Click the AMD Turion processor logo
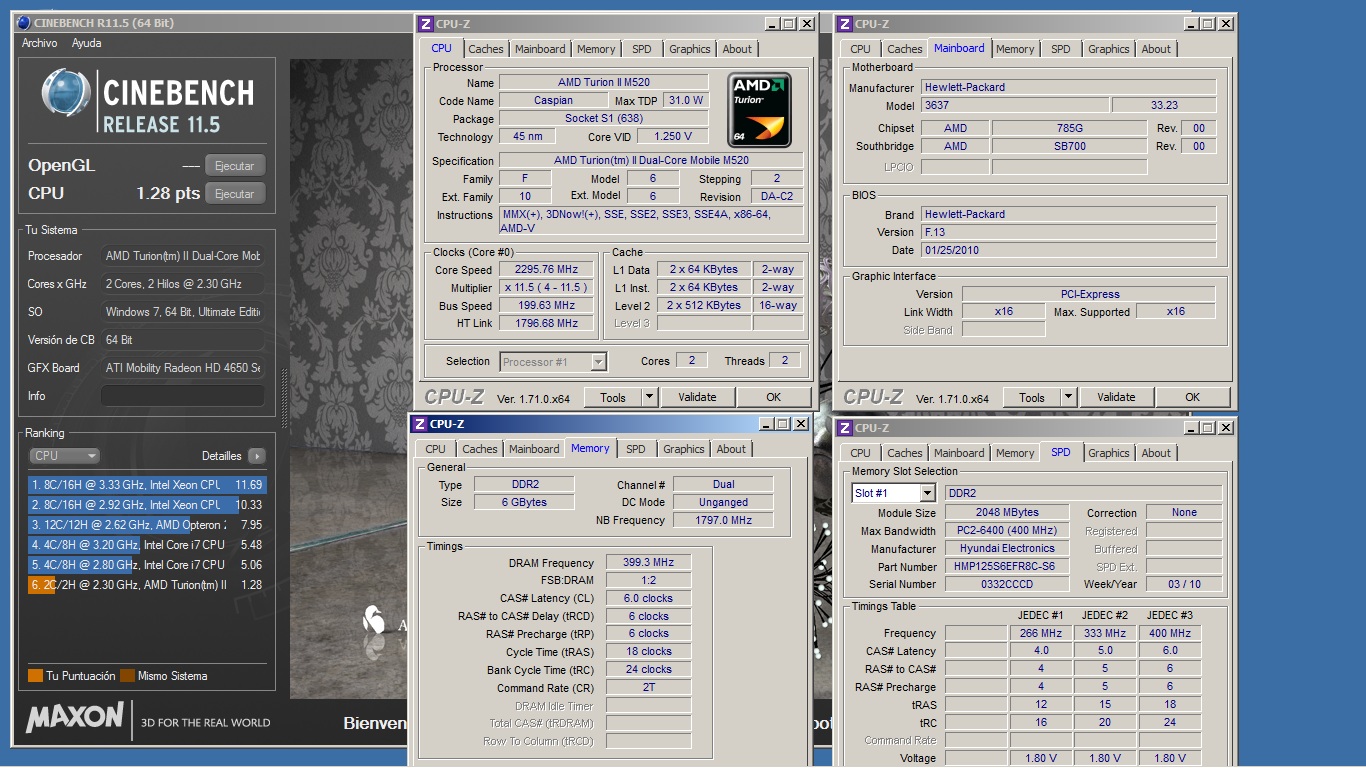 (x=760, y=110)
